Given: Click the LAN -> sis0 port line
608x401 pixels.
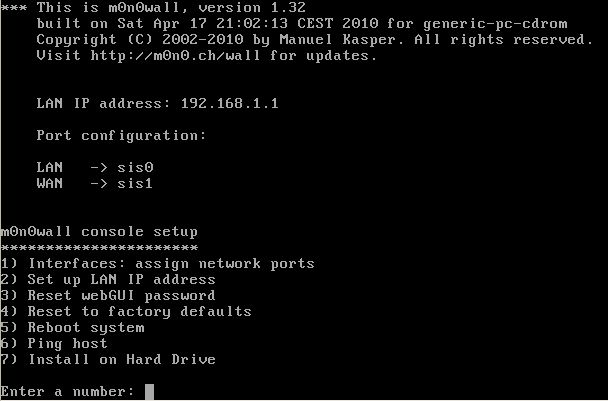Looking at the screenshot, I should click(95, 168).
